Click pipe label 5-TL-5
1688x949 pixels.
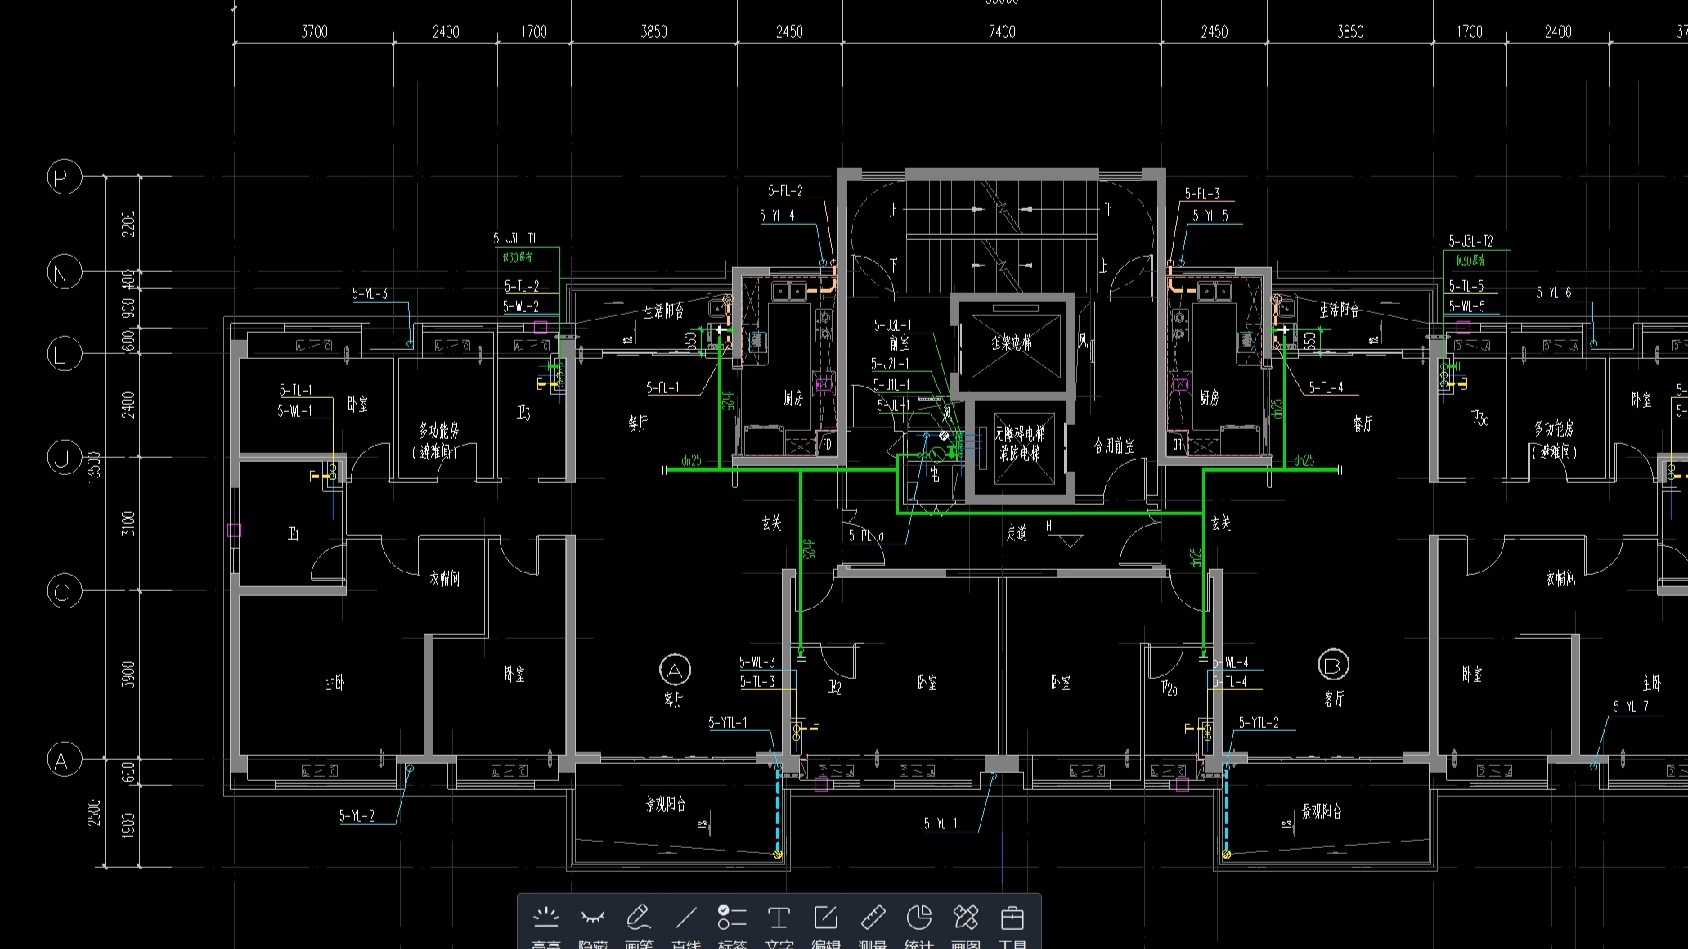click(x=1467, y=286)
